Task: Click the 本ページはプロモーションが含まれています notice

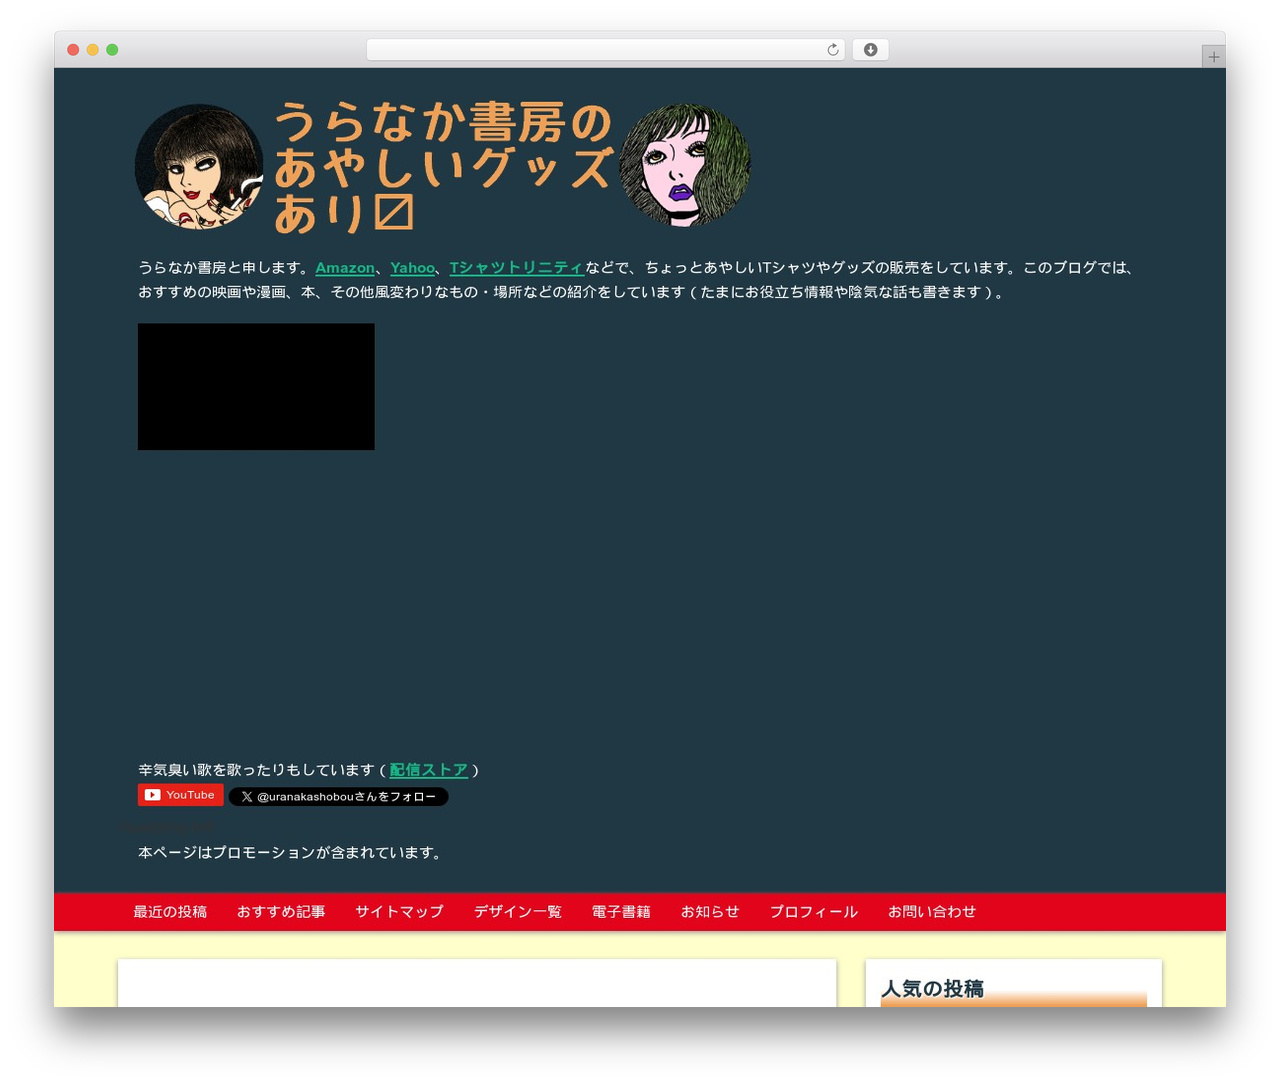Action: click(291, 853)
